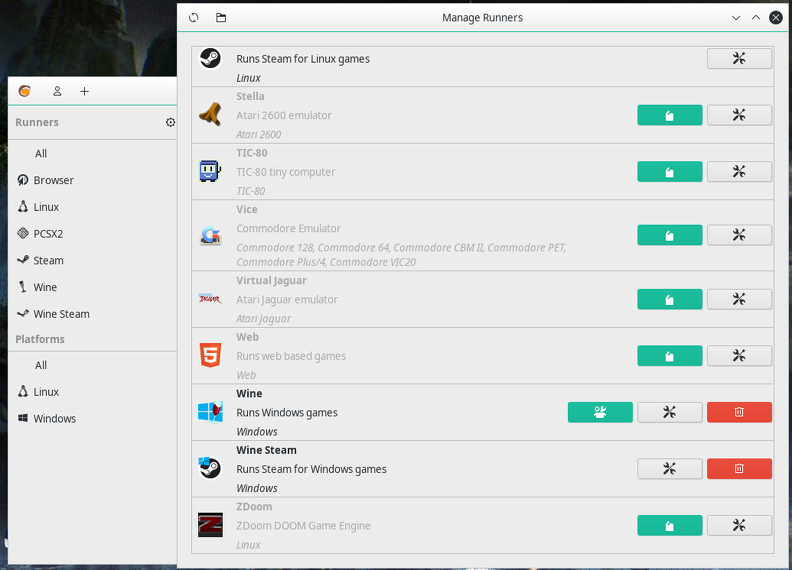Configure the Stella runner
The width and height of the screenshot is (792, 570).
tap(739, 115)
